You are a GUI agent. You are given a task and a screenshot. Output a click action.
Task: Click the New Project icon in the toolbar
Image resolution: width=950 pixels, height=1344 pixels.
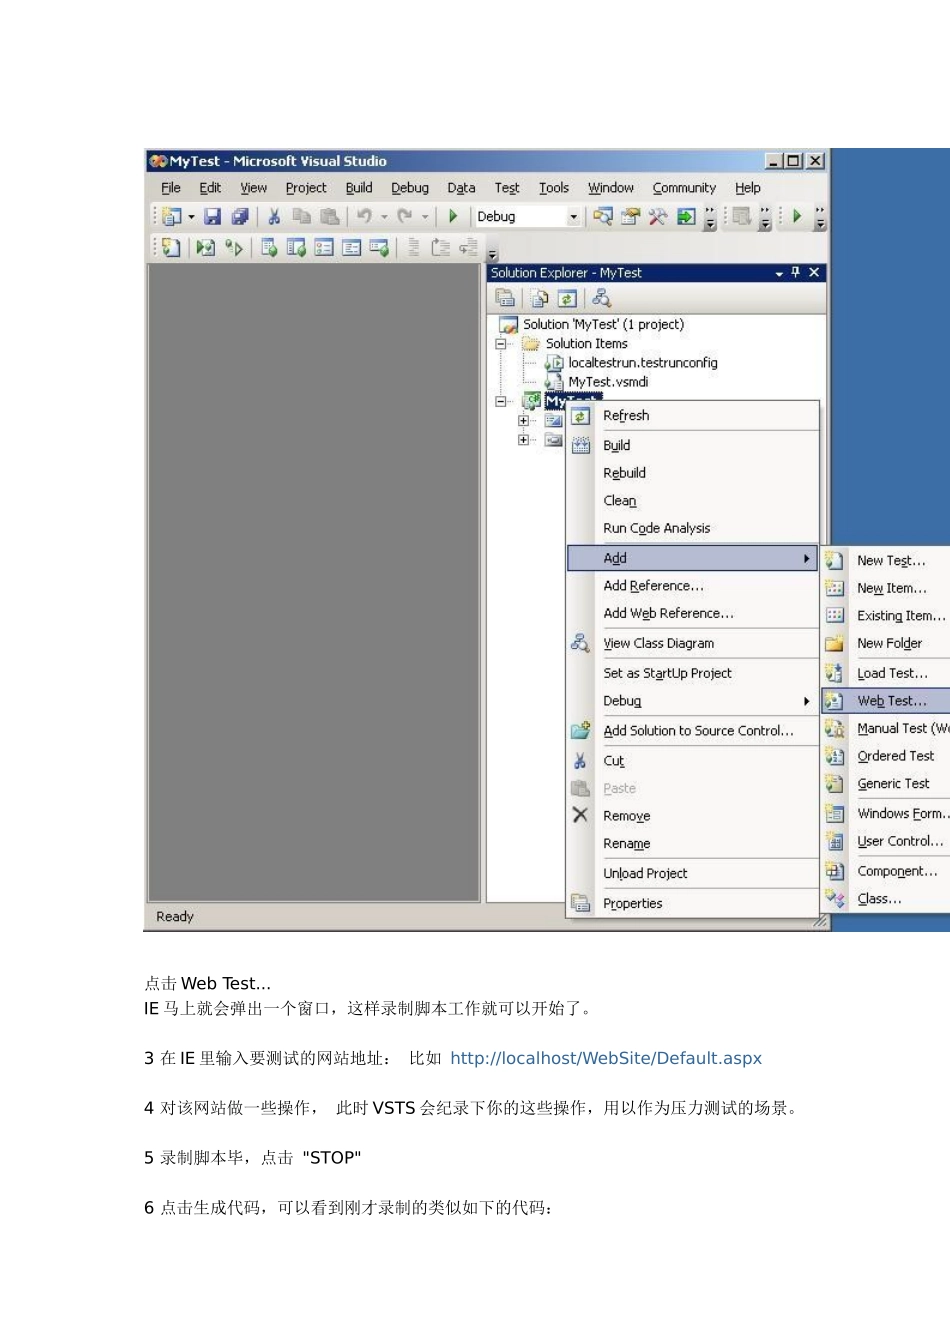(171, 216)
